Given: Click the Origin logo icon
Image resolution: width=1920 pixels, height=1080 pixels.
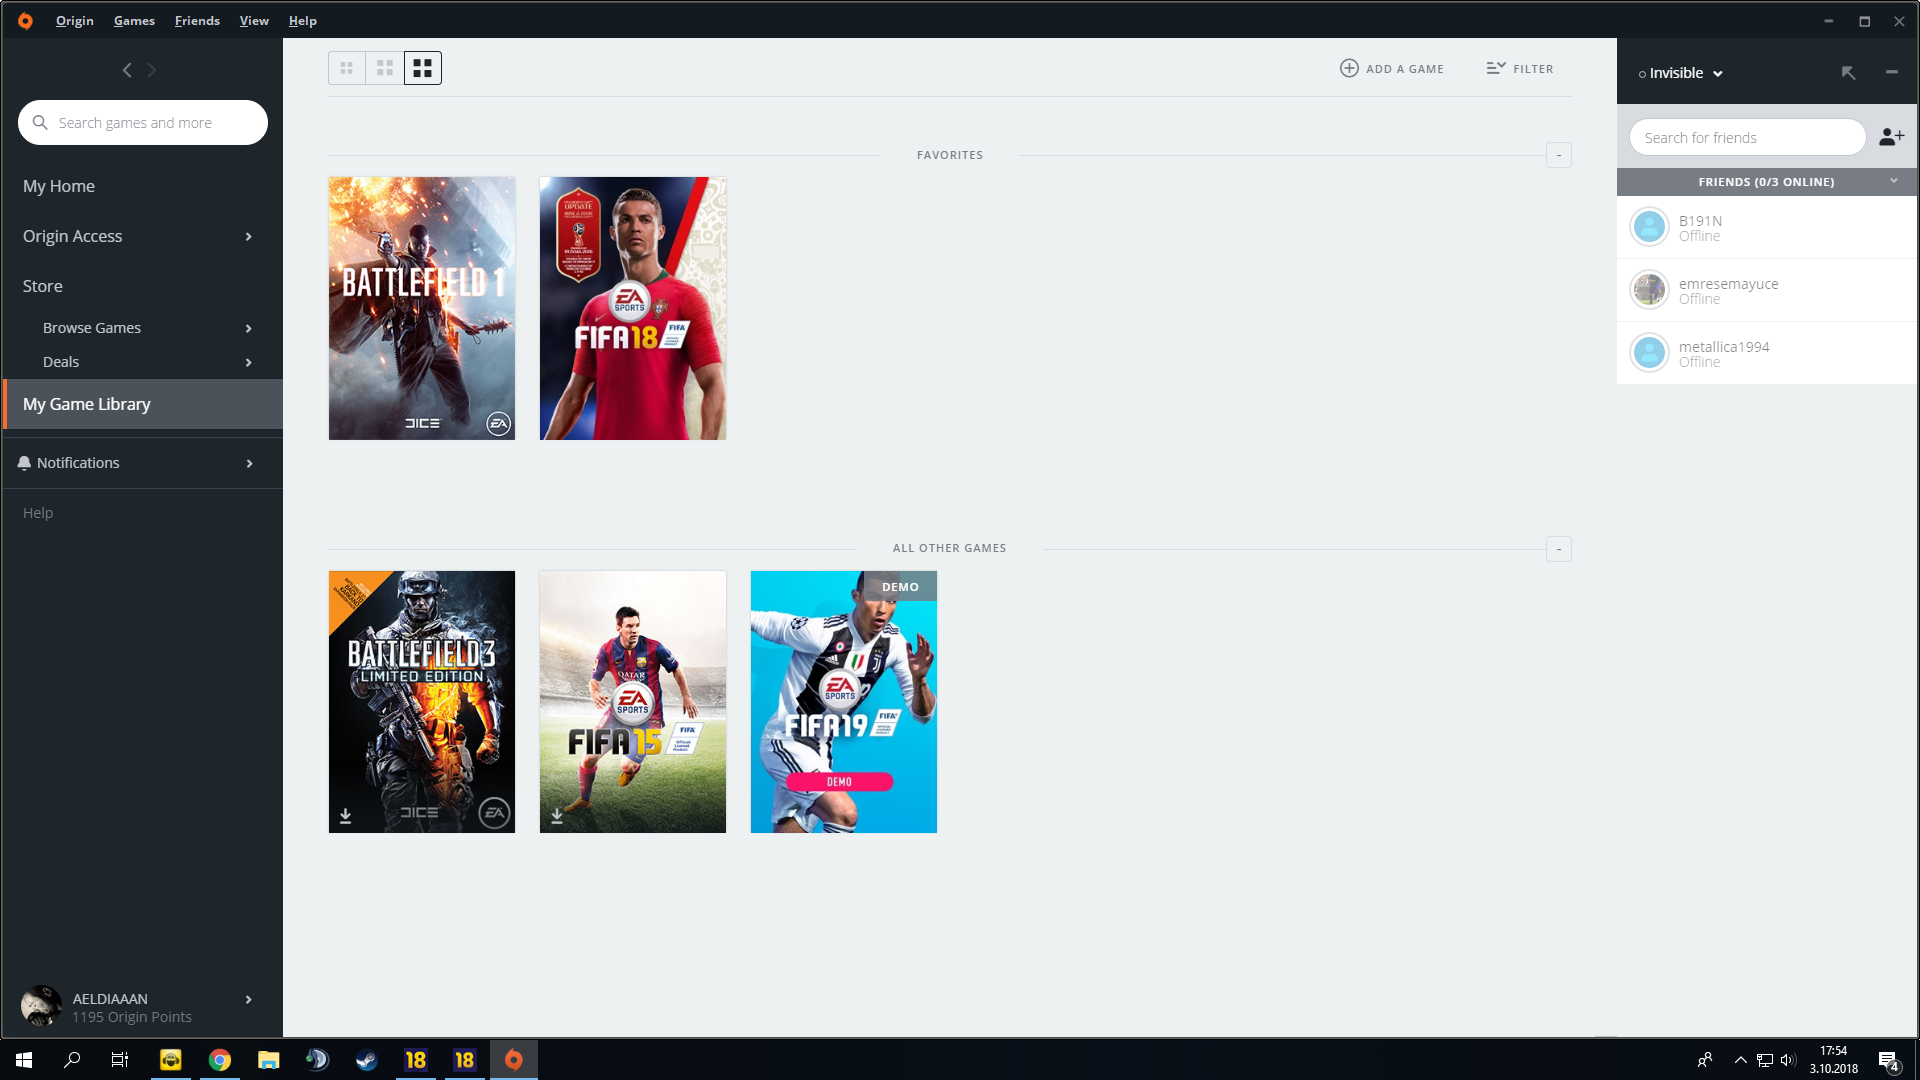Looking at the screenshot, I should point(25,21).
